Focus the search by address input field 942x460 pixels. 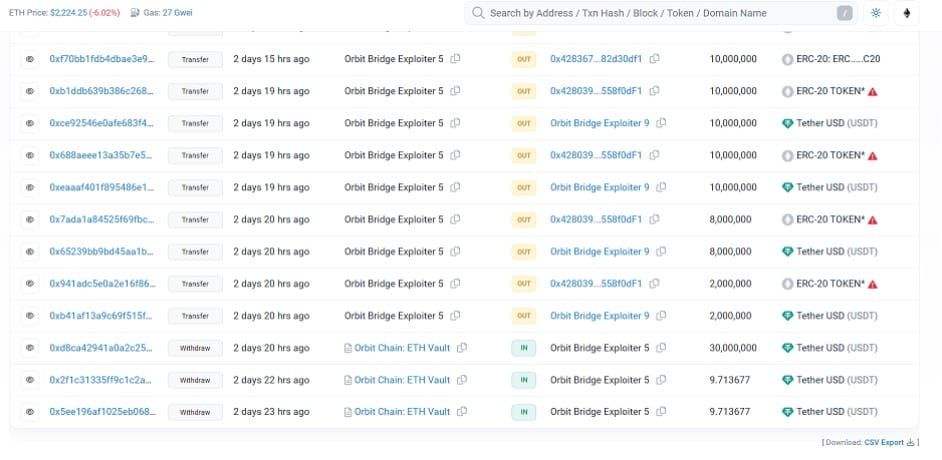661,13
